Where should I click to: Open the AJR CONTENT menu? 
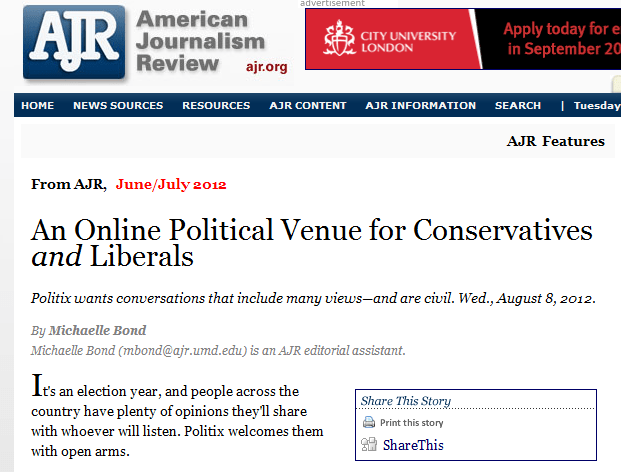(308, 106)
